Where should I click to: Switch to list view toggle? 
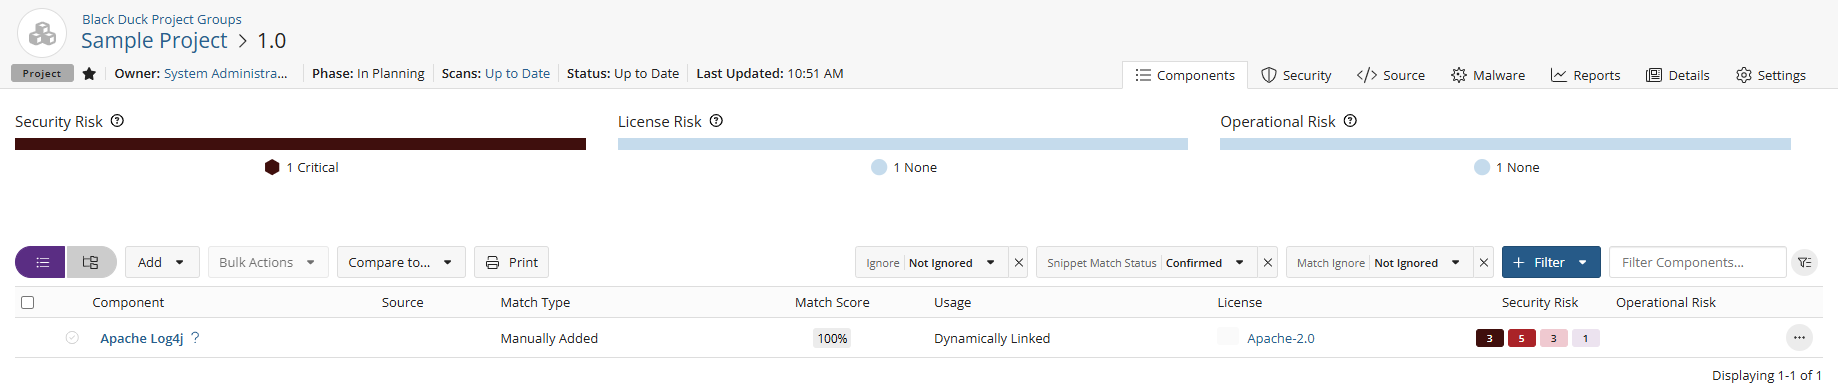pos(41,262)
